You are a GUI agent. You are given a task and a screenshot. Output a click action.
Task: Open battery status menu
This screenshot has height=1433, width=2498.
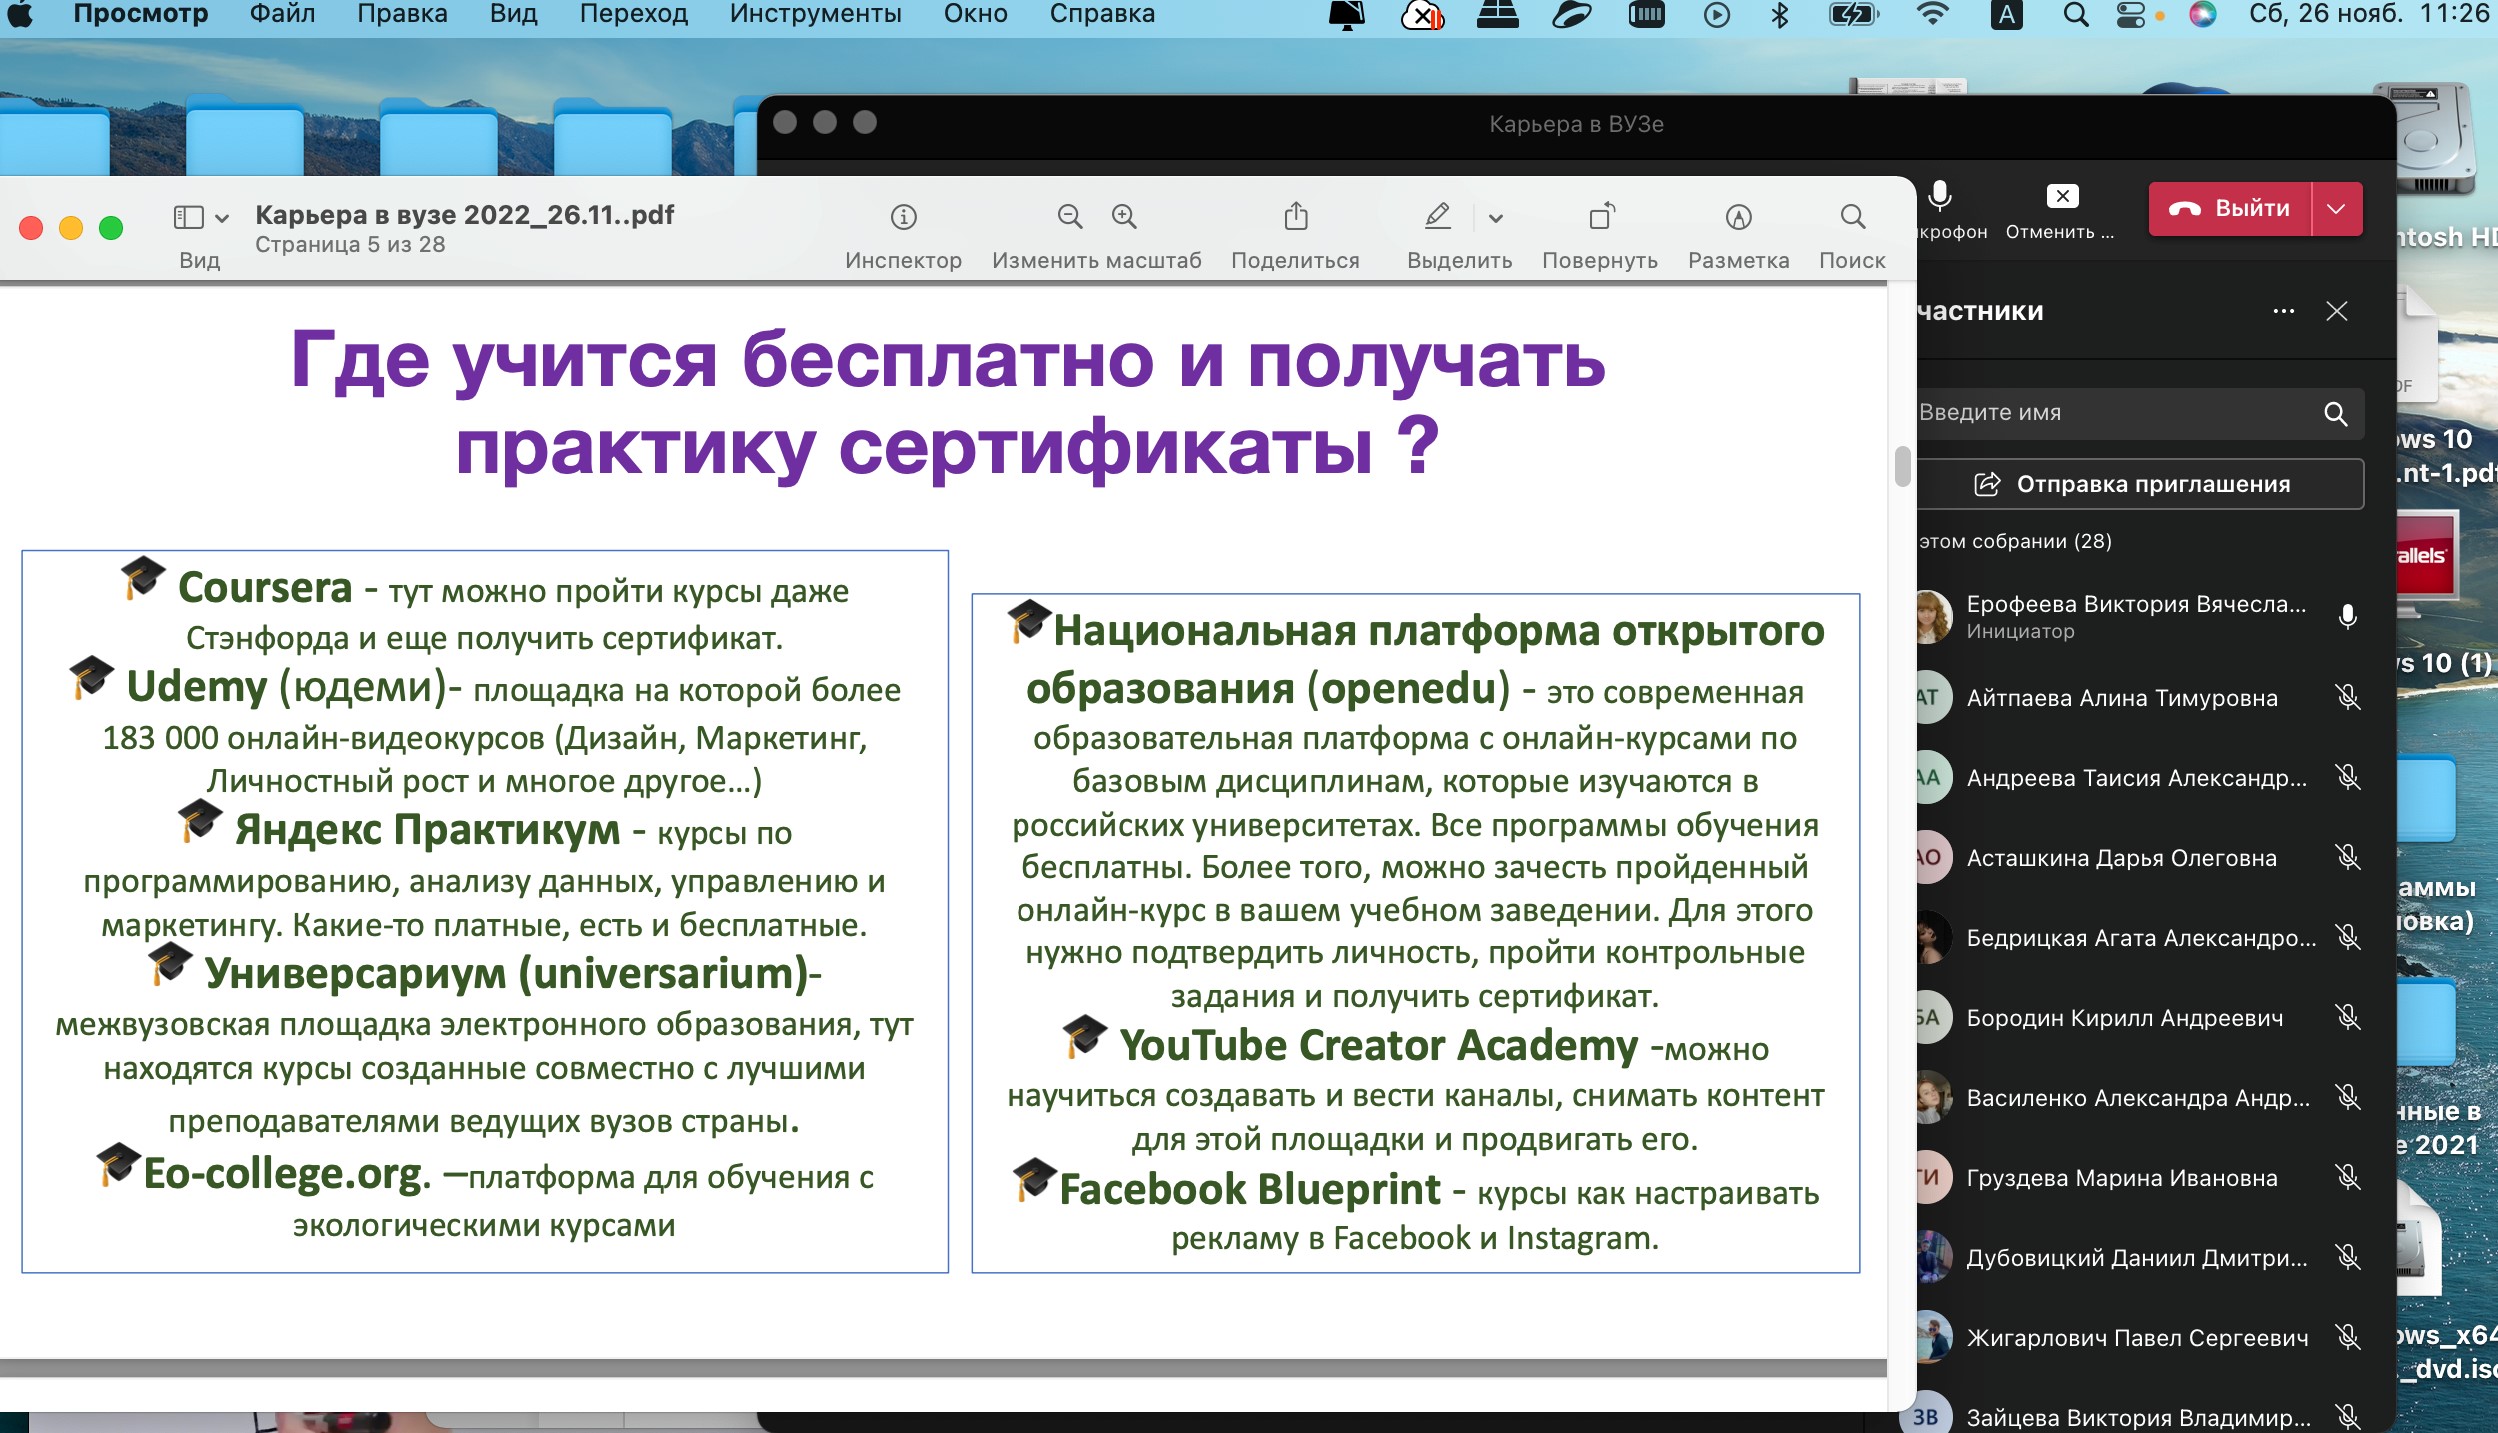[1853, 14]
